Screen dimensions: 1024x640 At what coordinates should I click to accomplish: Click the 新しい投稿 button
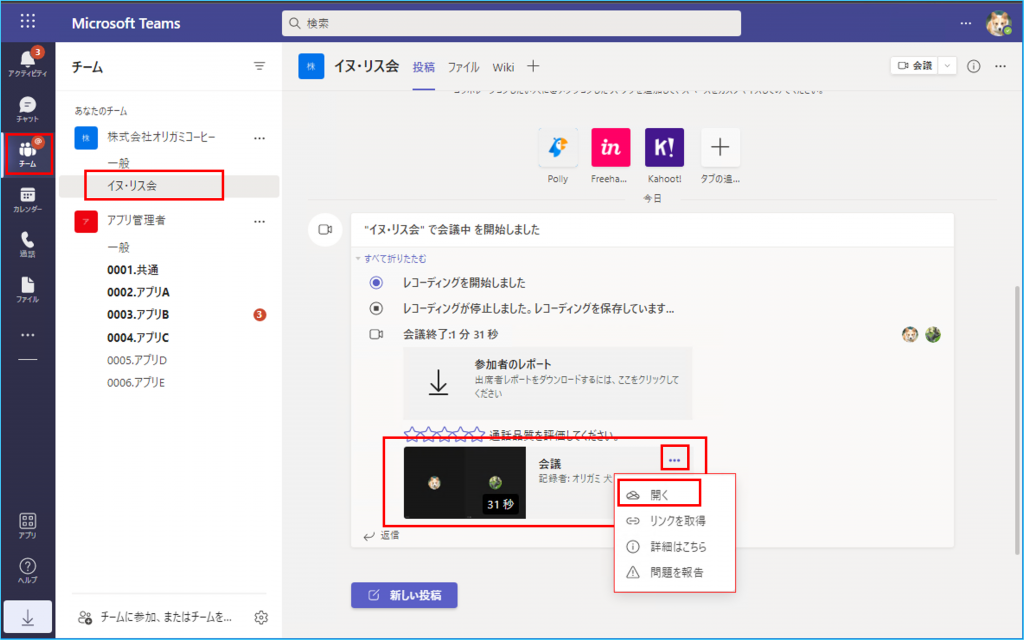404,595
